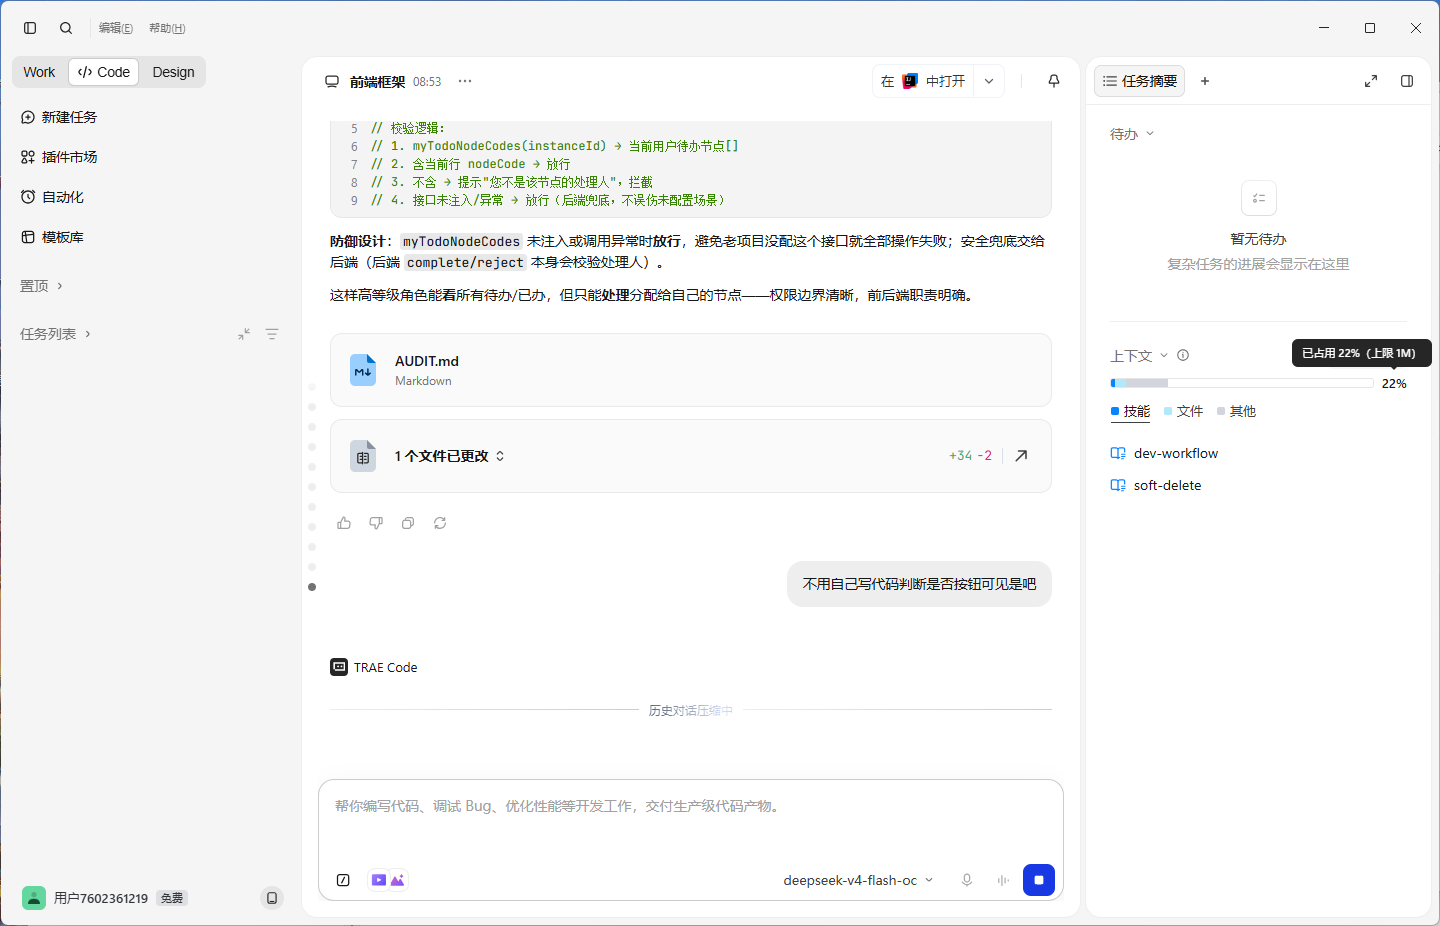Switch to the Code tab
1440x926 pixels.
(x=104, y=72)
